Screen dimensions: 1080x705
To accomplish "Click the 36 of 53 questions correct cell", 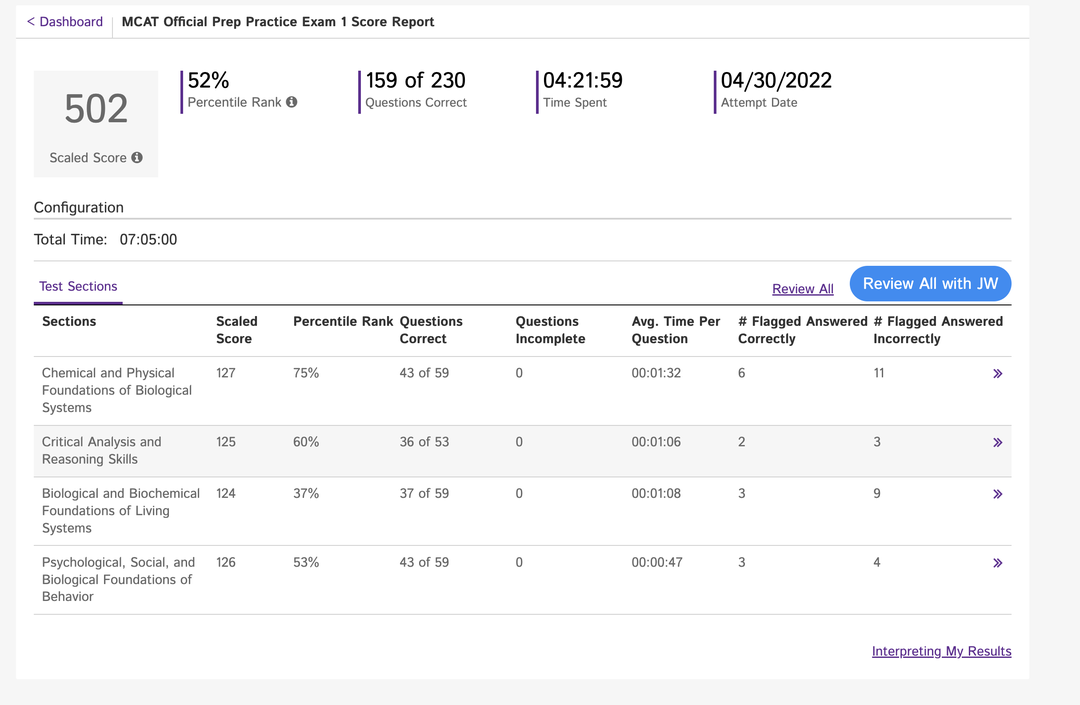I will point(424,442).
